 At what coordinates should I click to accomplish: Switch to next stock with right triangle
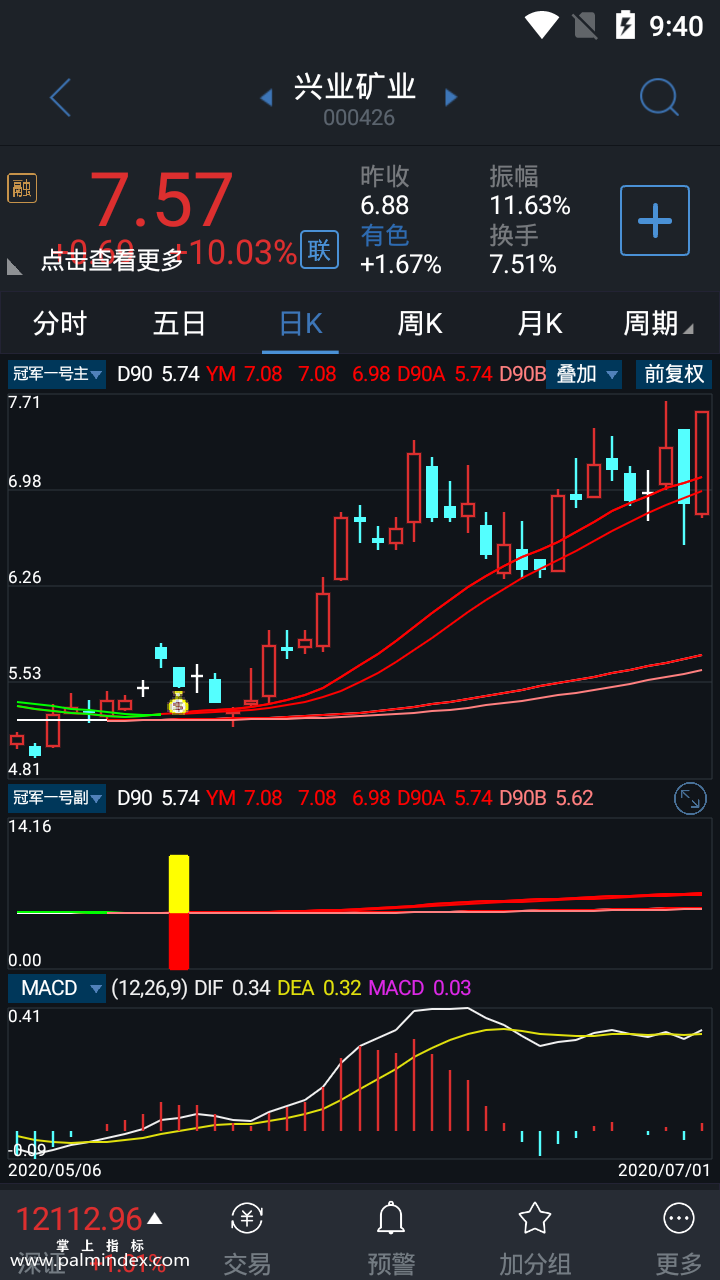click(x=451, y=97)
